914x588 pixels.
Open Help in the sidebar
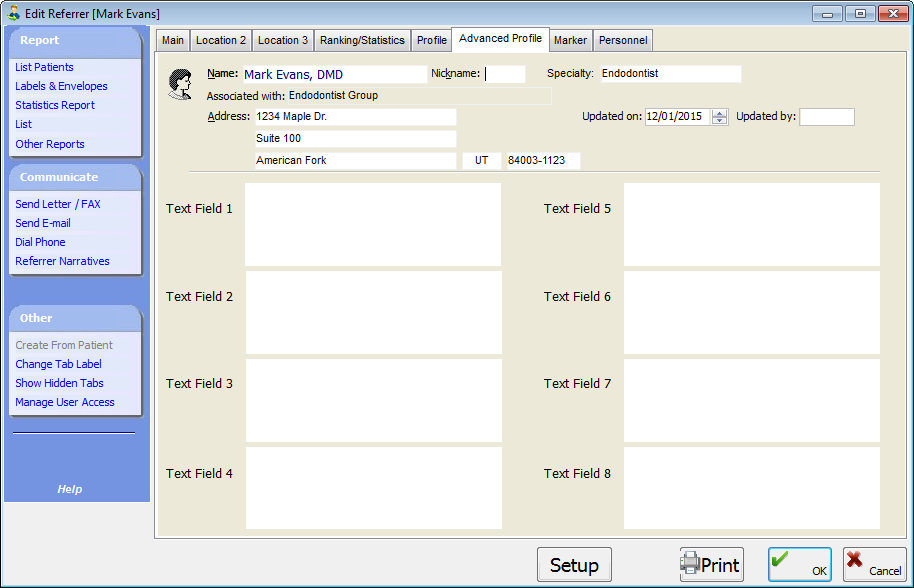pos(70,489)
